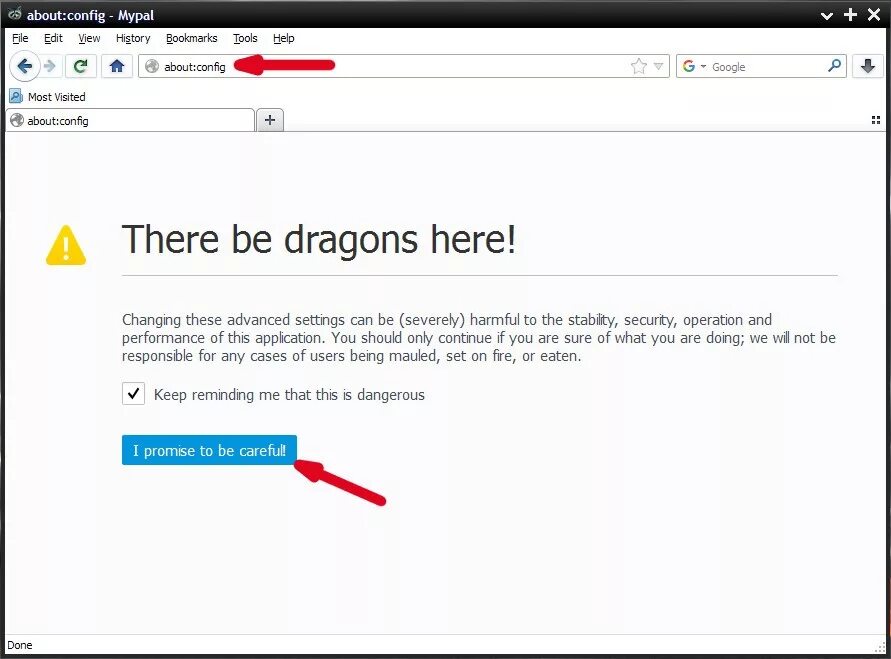Open the History menu

click(x=133, y=38)
